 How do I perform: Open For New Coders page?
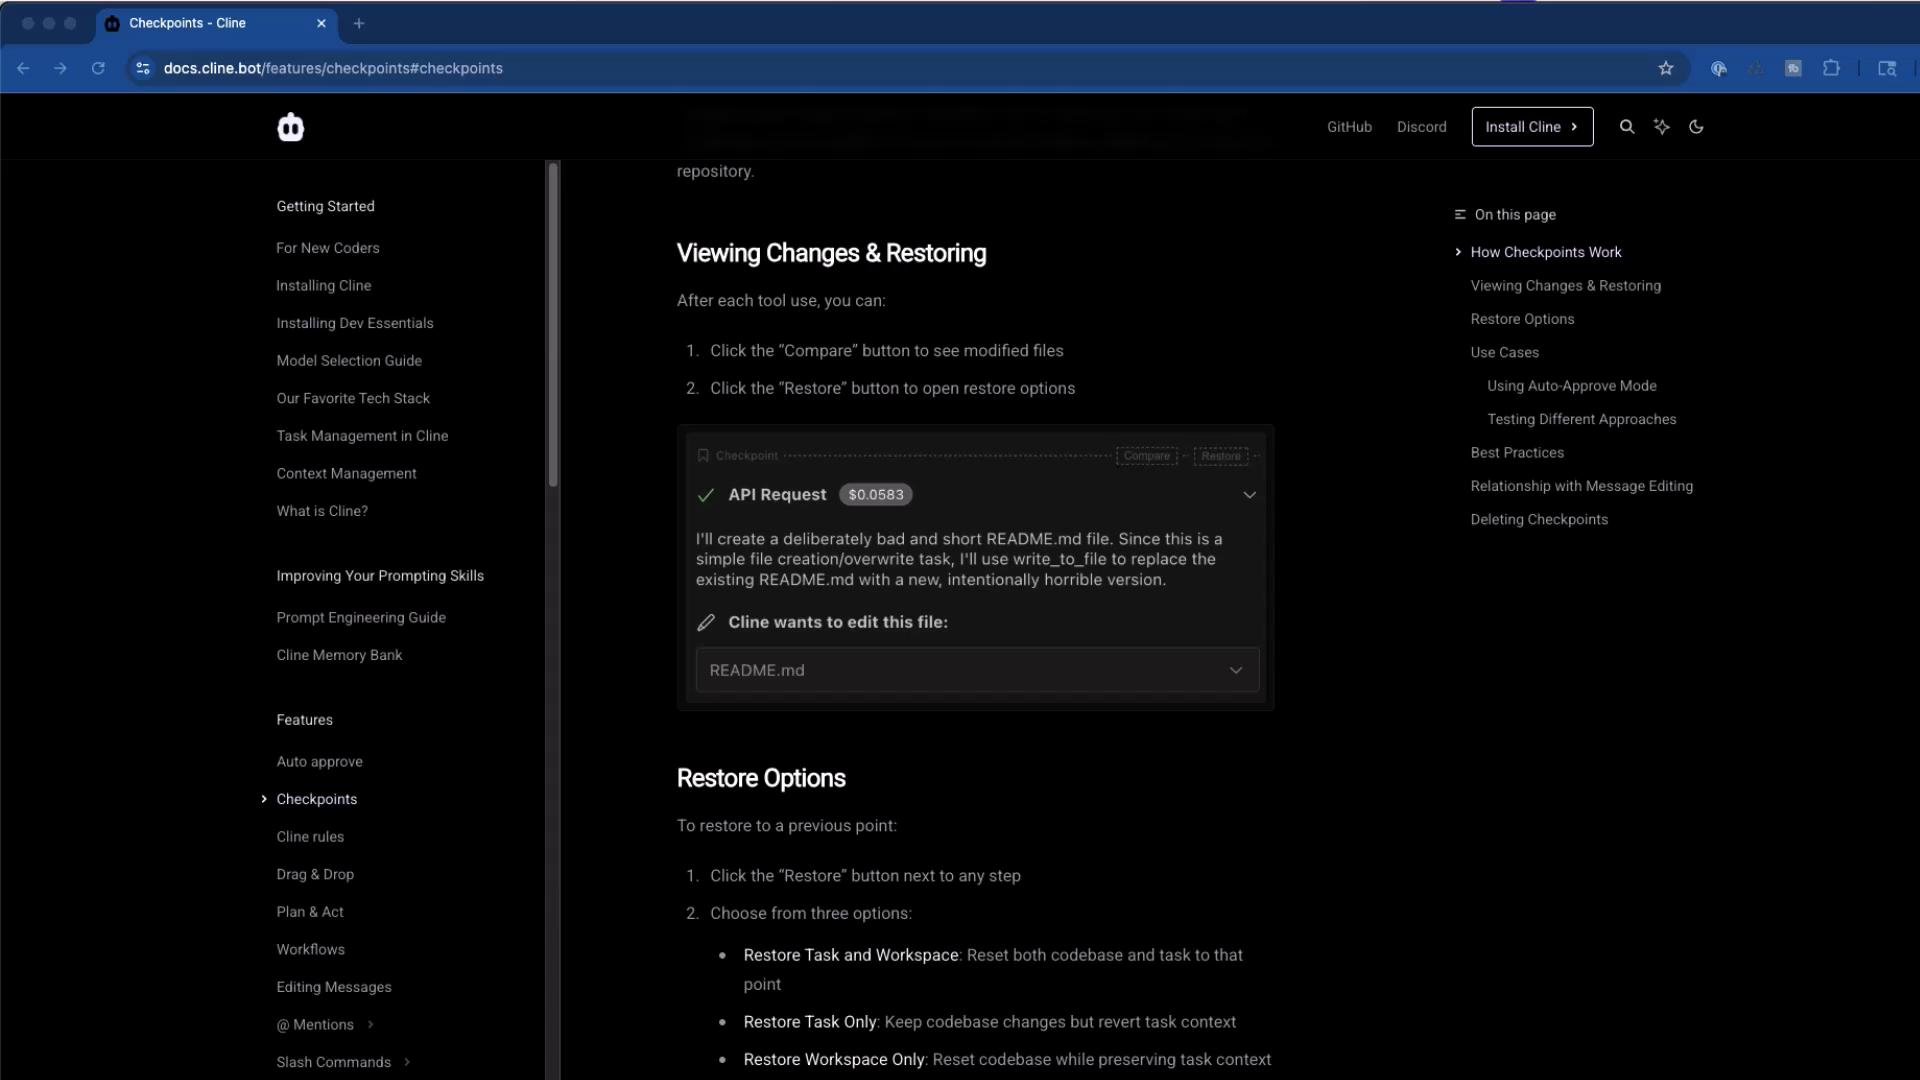(x=328, y=248)
